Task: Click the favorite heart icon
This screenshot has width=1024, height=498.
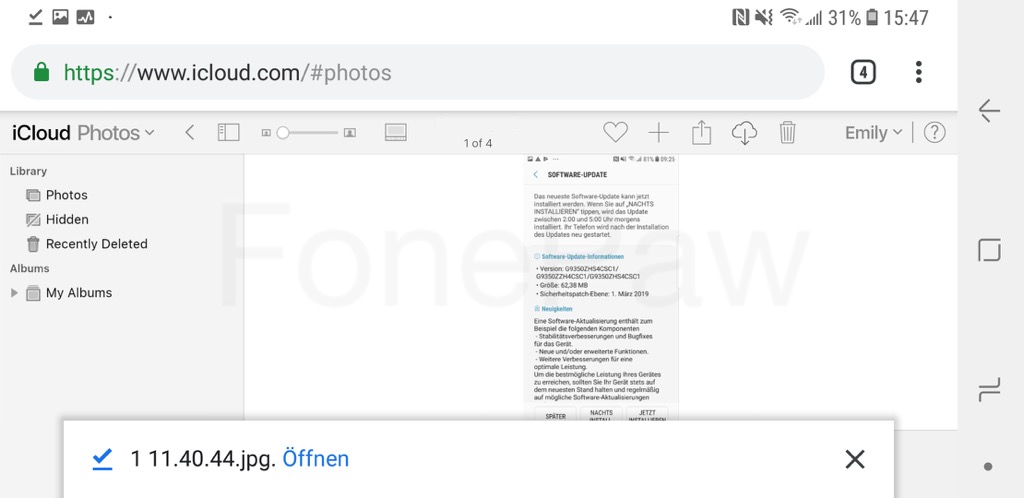Action: pos(615,132)
